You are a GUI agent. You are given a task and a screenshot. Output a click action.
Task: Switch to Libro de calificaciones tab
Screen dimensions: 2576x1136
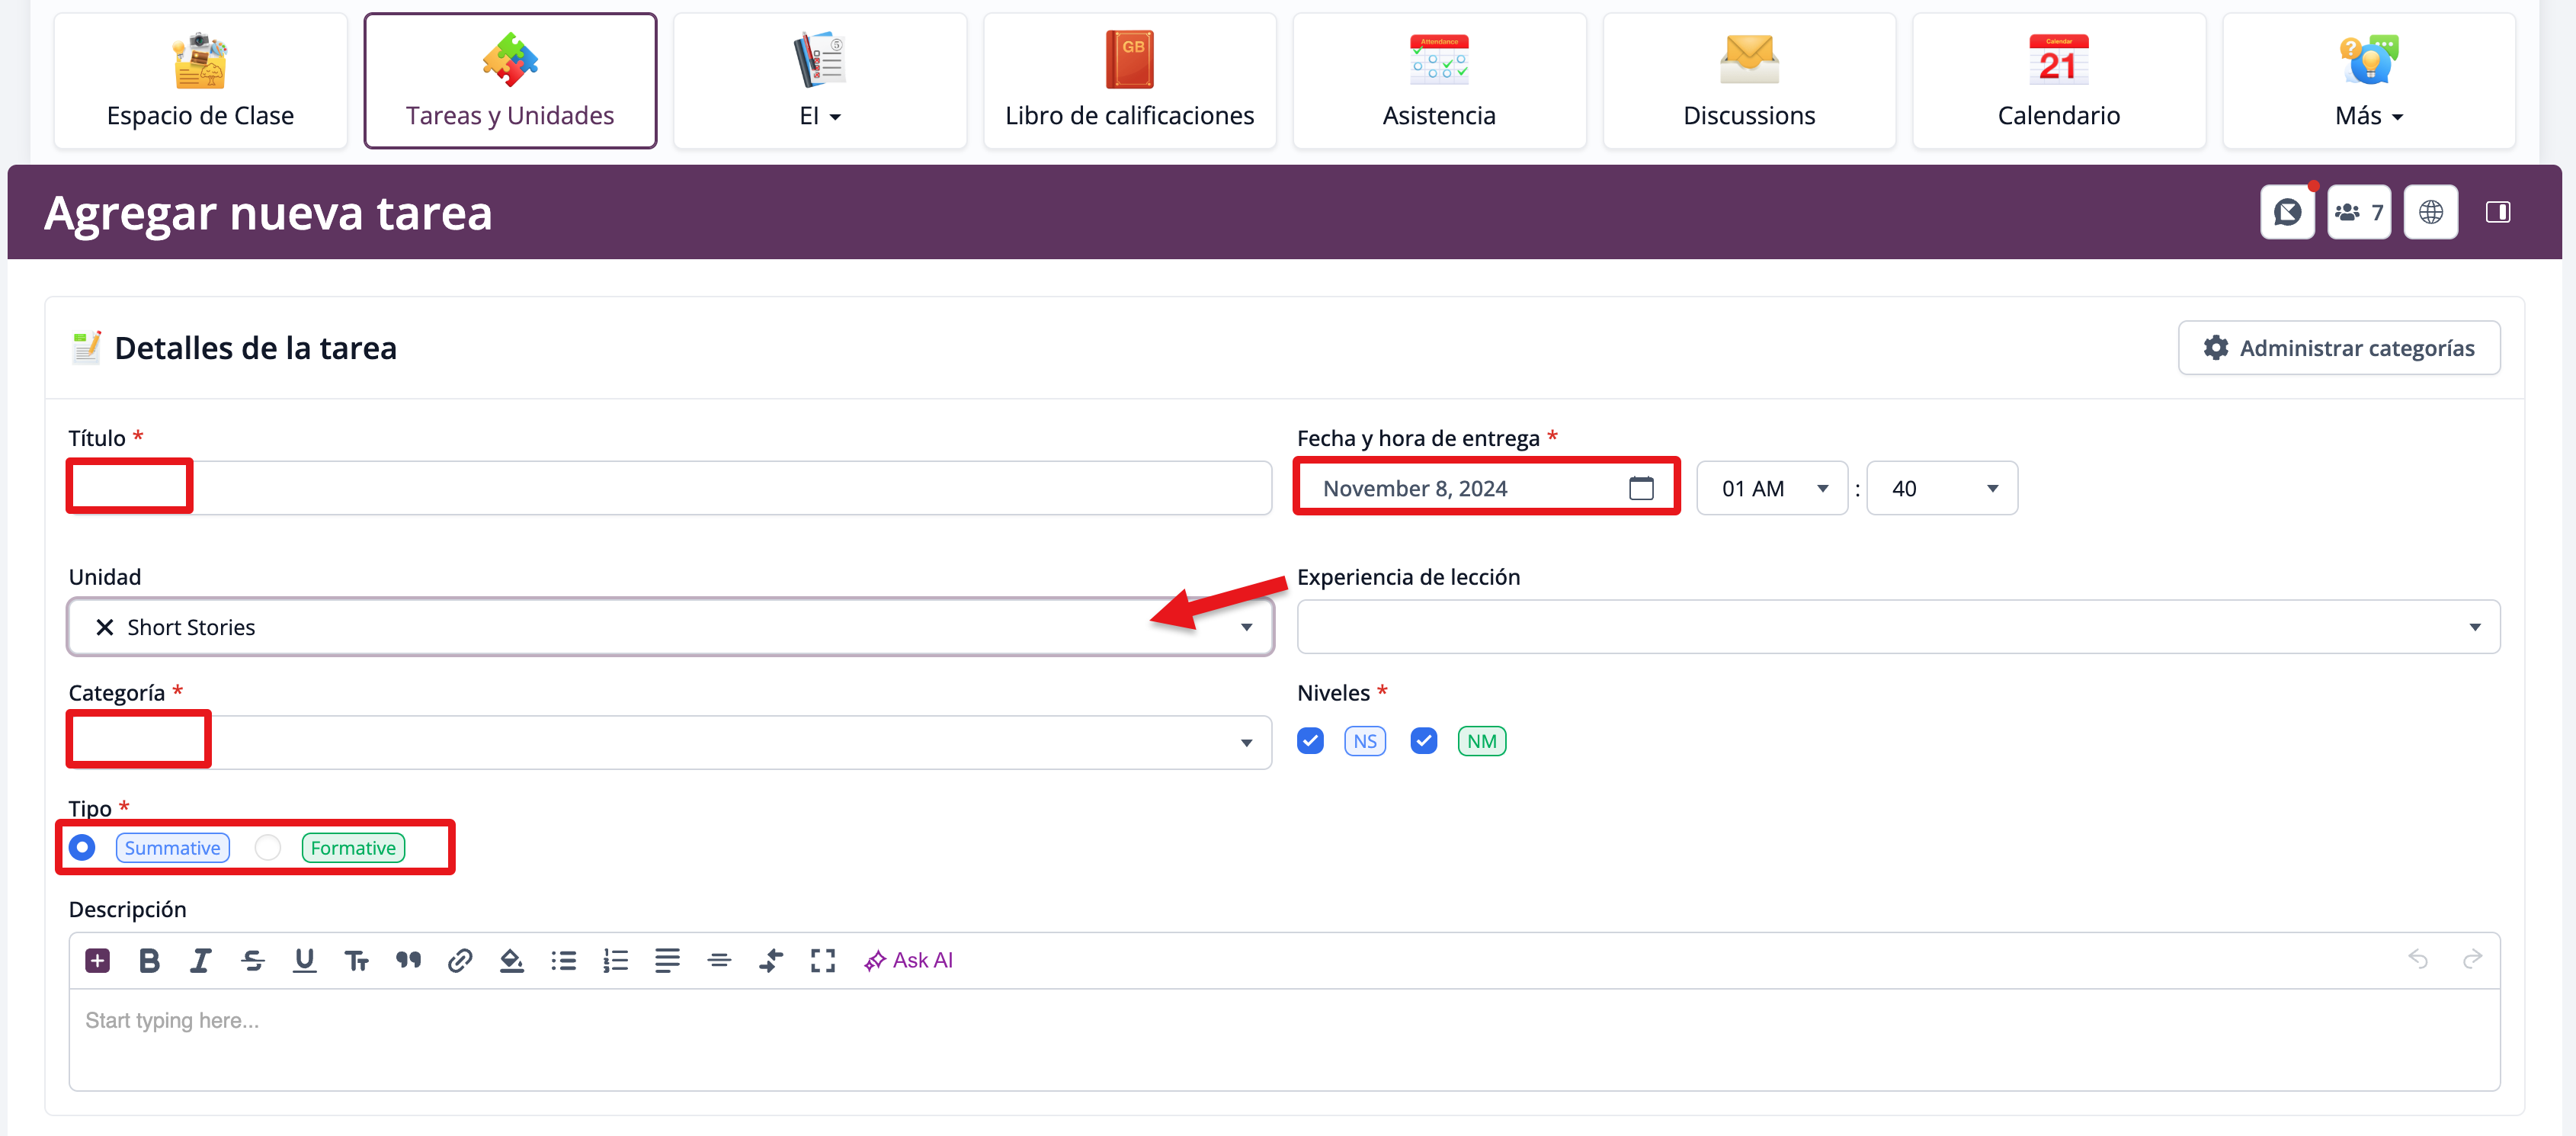[1129, 81]
